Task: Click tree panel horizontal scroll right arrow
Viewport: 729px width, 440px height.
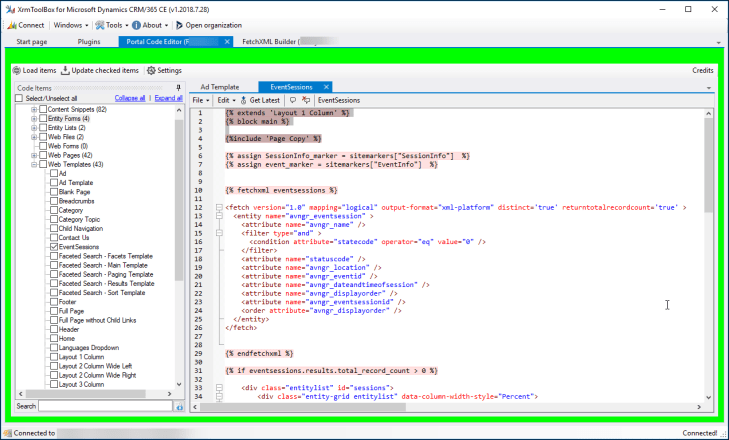Action: click(x=169, y=393)
